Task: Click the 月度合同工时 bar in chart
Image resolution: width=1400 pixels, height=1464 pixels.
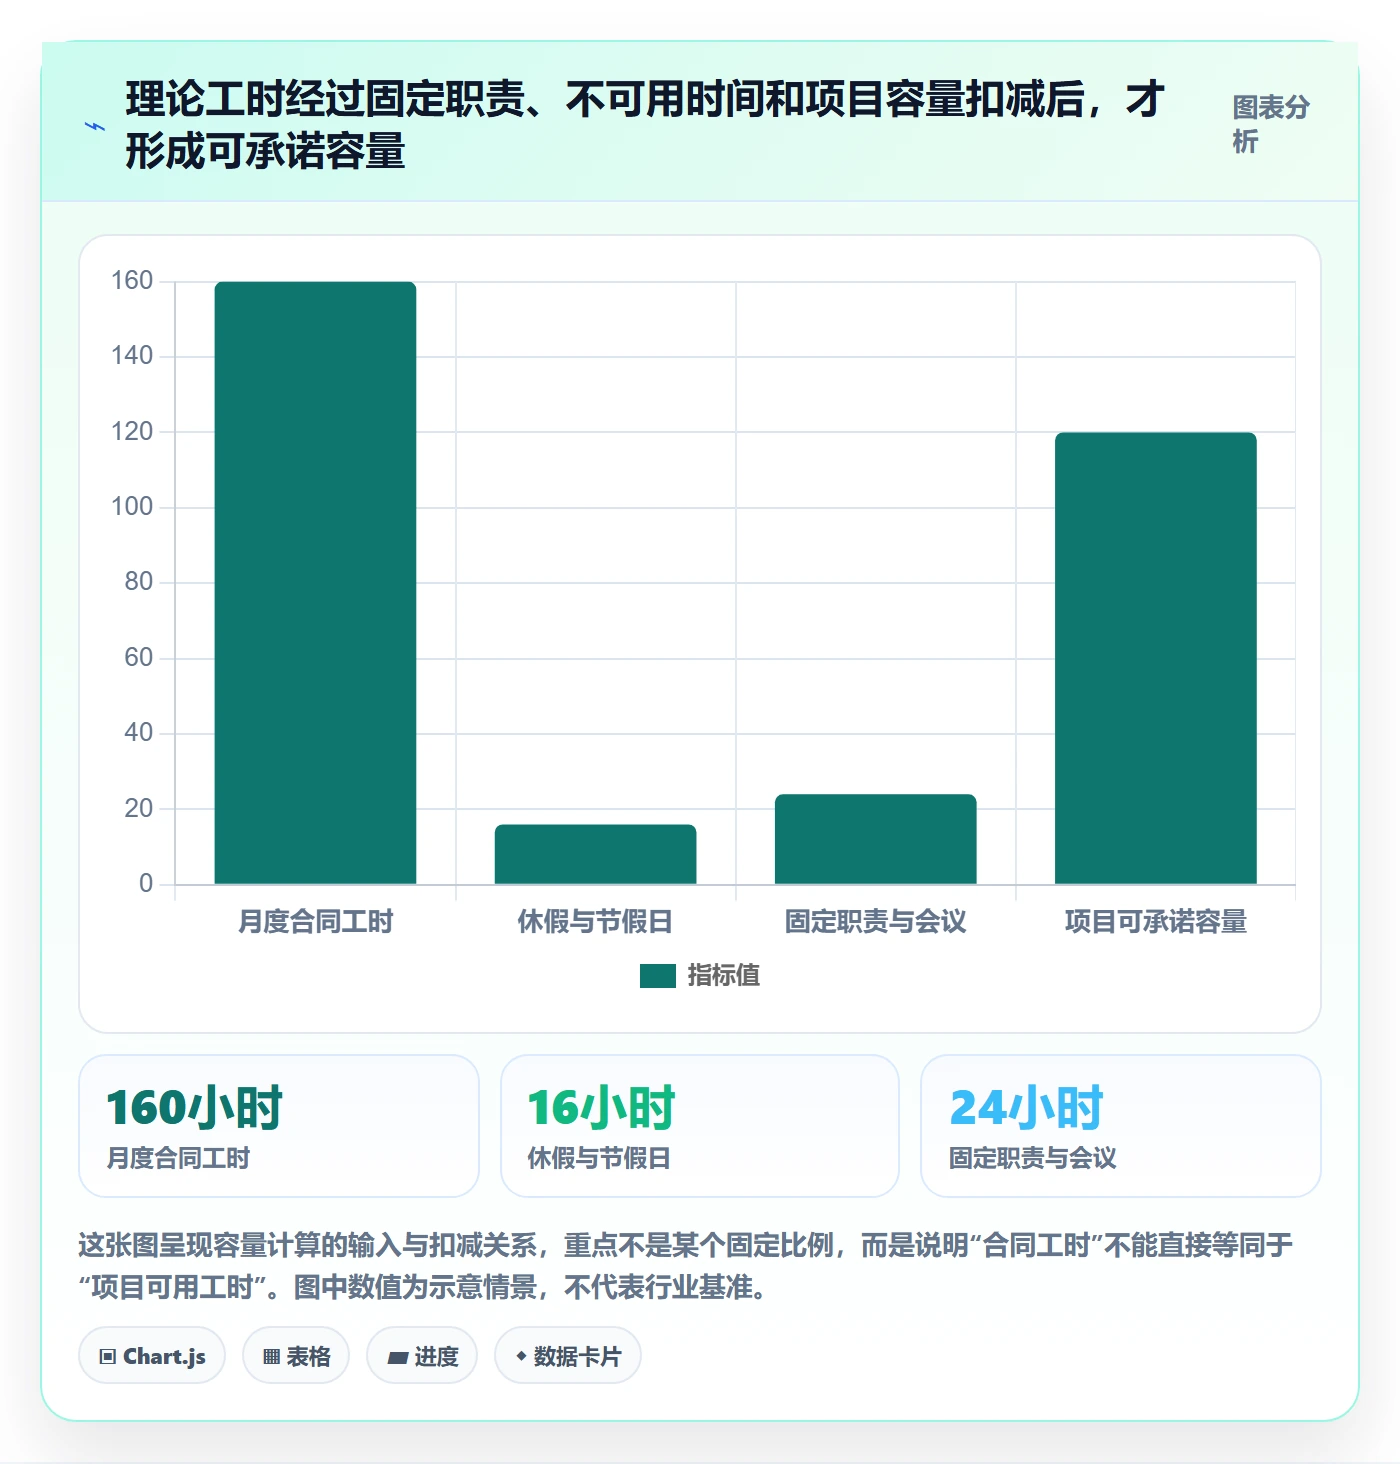Action: tap(315, 583)
